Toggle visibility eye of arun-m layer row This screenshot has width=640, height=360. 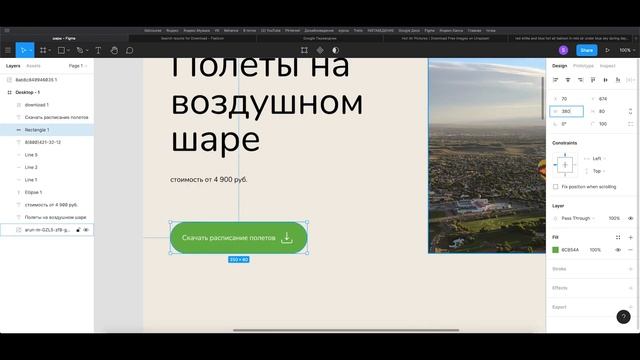click(x=86, y=230)
